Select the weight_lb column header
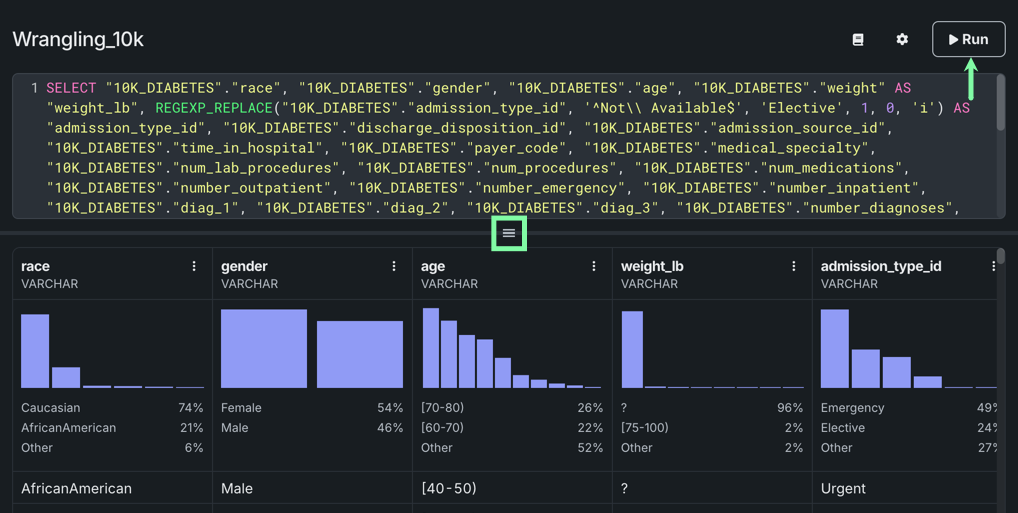The image size is (1018, 513). (652, 266)
